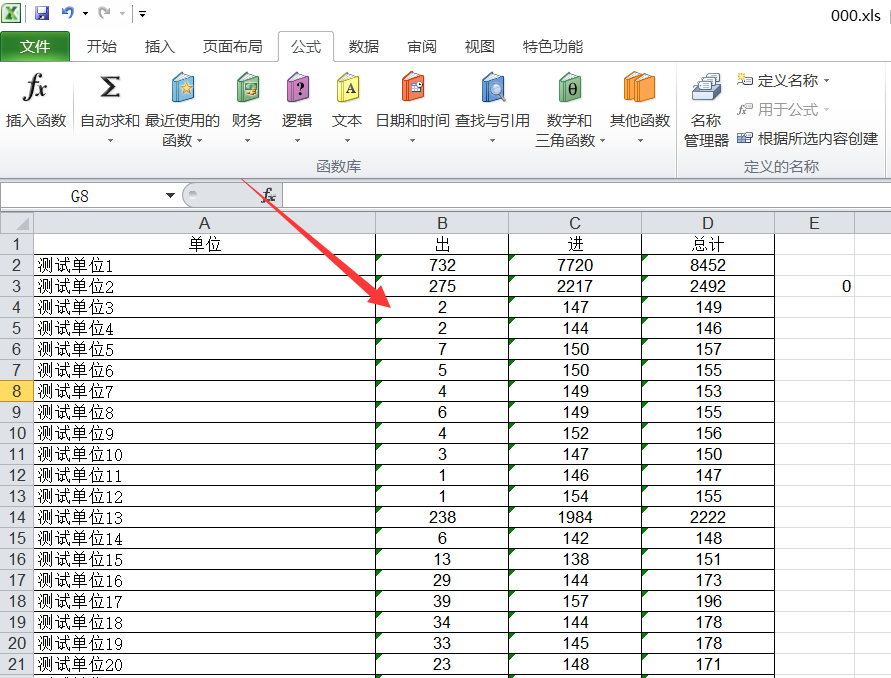This screenshot has width=891, height=678.
Task: Expand the Undo history dropdown arrow
Action: tap(85, 13)
